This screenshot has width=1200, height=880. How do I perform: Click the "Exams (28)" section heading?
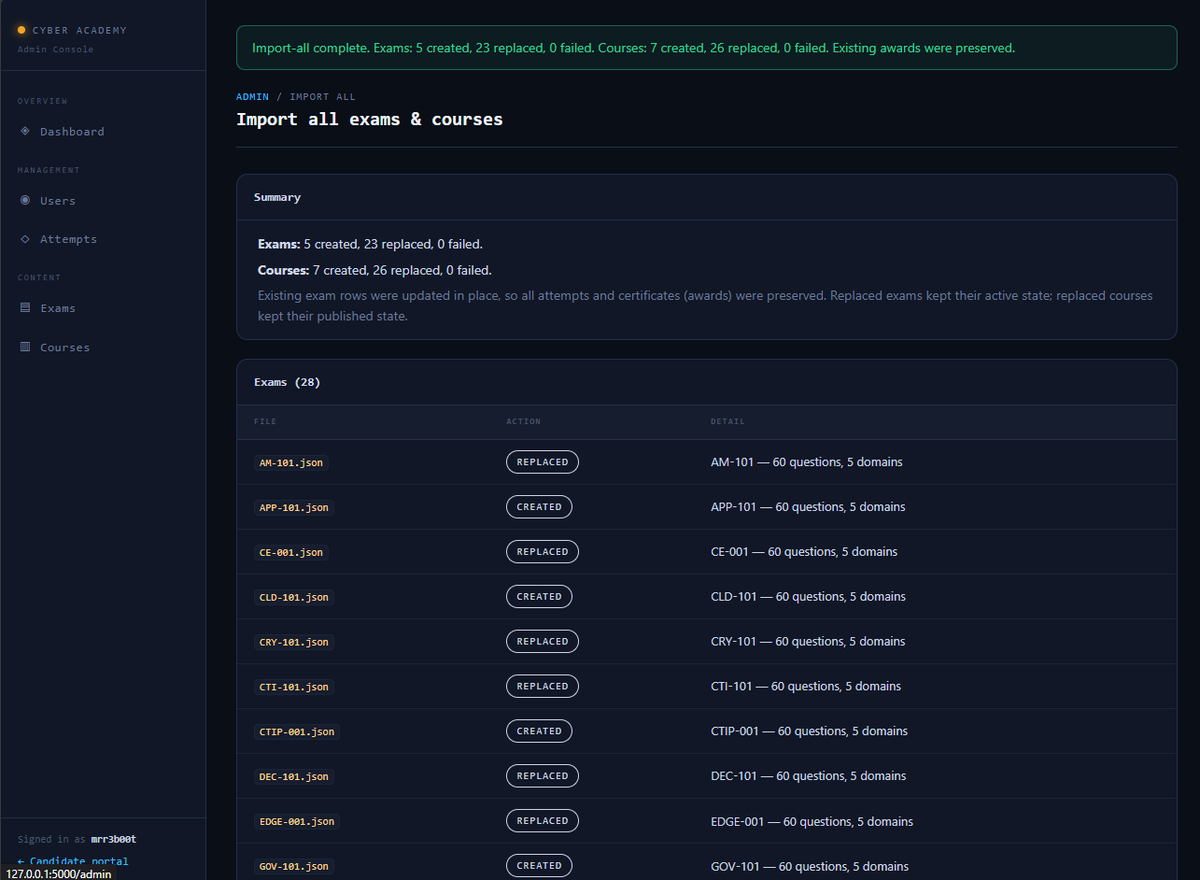(x=287, y=382)
